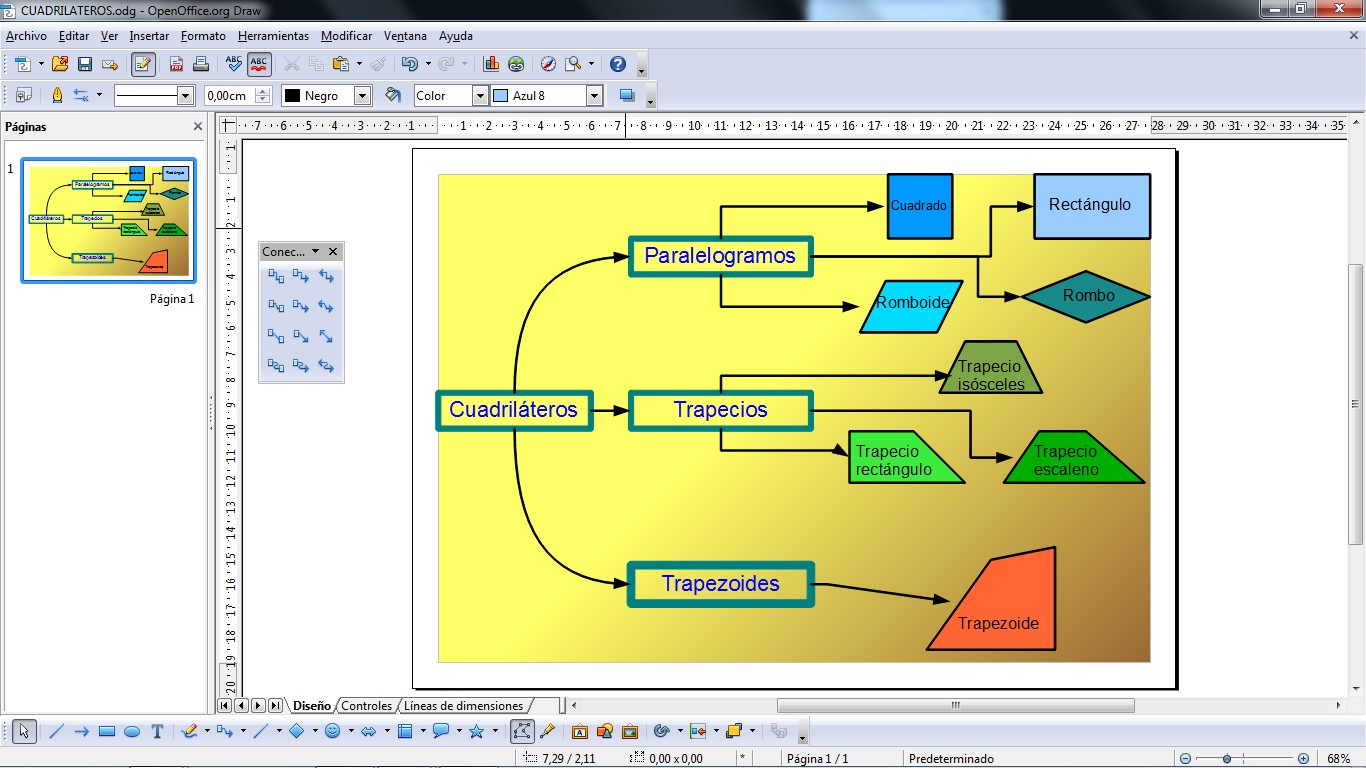Choose the Stars shapes tool
Screen dimensions: 1366x768
(x=476, y=731)
